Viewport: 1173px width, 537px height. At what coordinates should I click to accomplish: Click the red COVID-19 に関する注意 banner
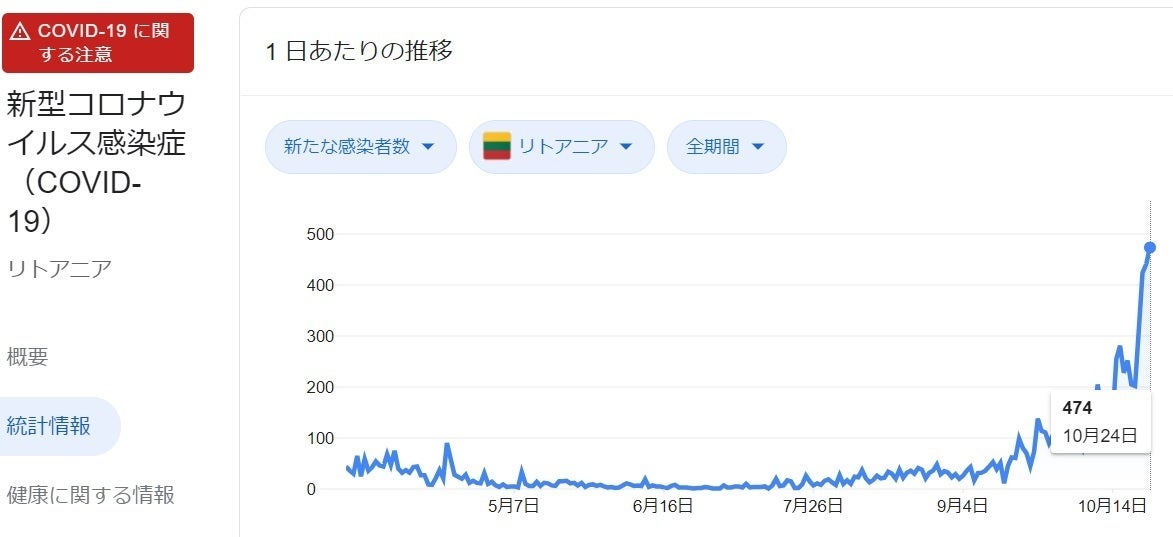[x=98, y=43]
